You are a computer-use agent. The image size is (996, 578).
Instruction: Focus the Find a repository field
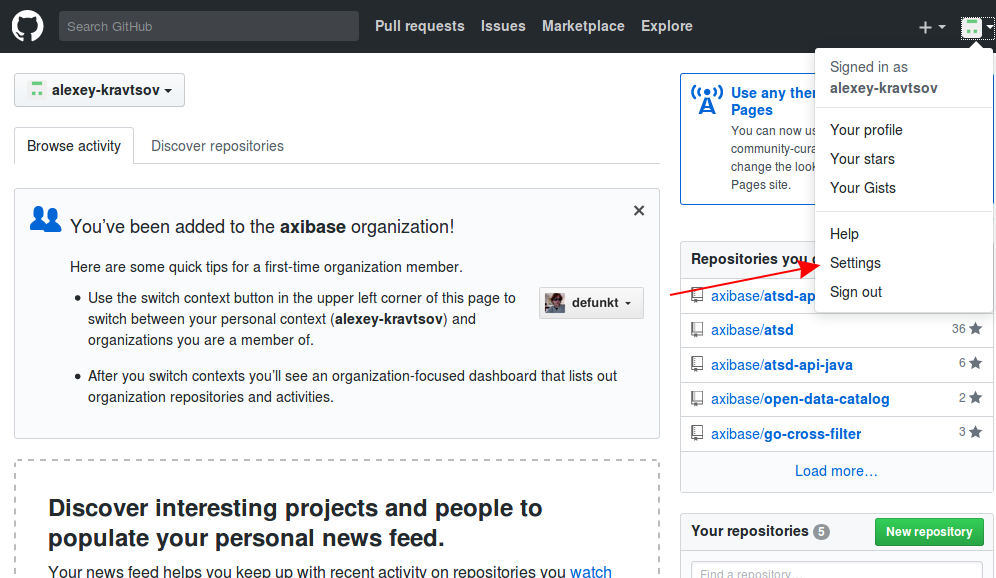coord(837,570)
